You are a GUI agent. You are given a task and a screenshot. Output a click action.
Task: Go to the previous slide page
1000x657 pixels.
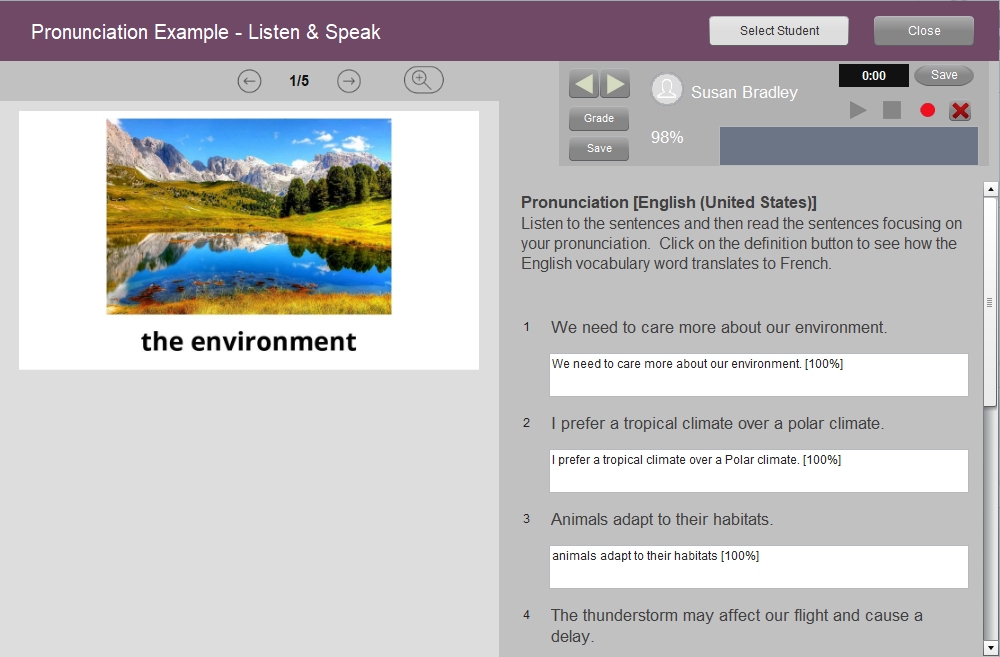point(249,81)
